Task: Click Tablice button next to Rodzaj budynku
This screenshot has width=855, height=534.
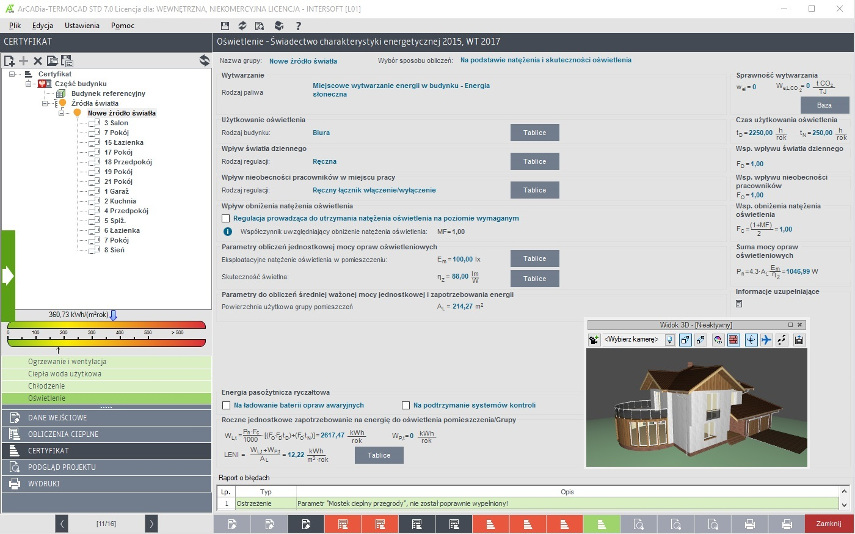Action: click(x=534, y=133)
